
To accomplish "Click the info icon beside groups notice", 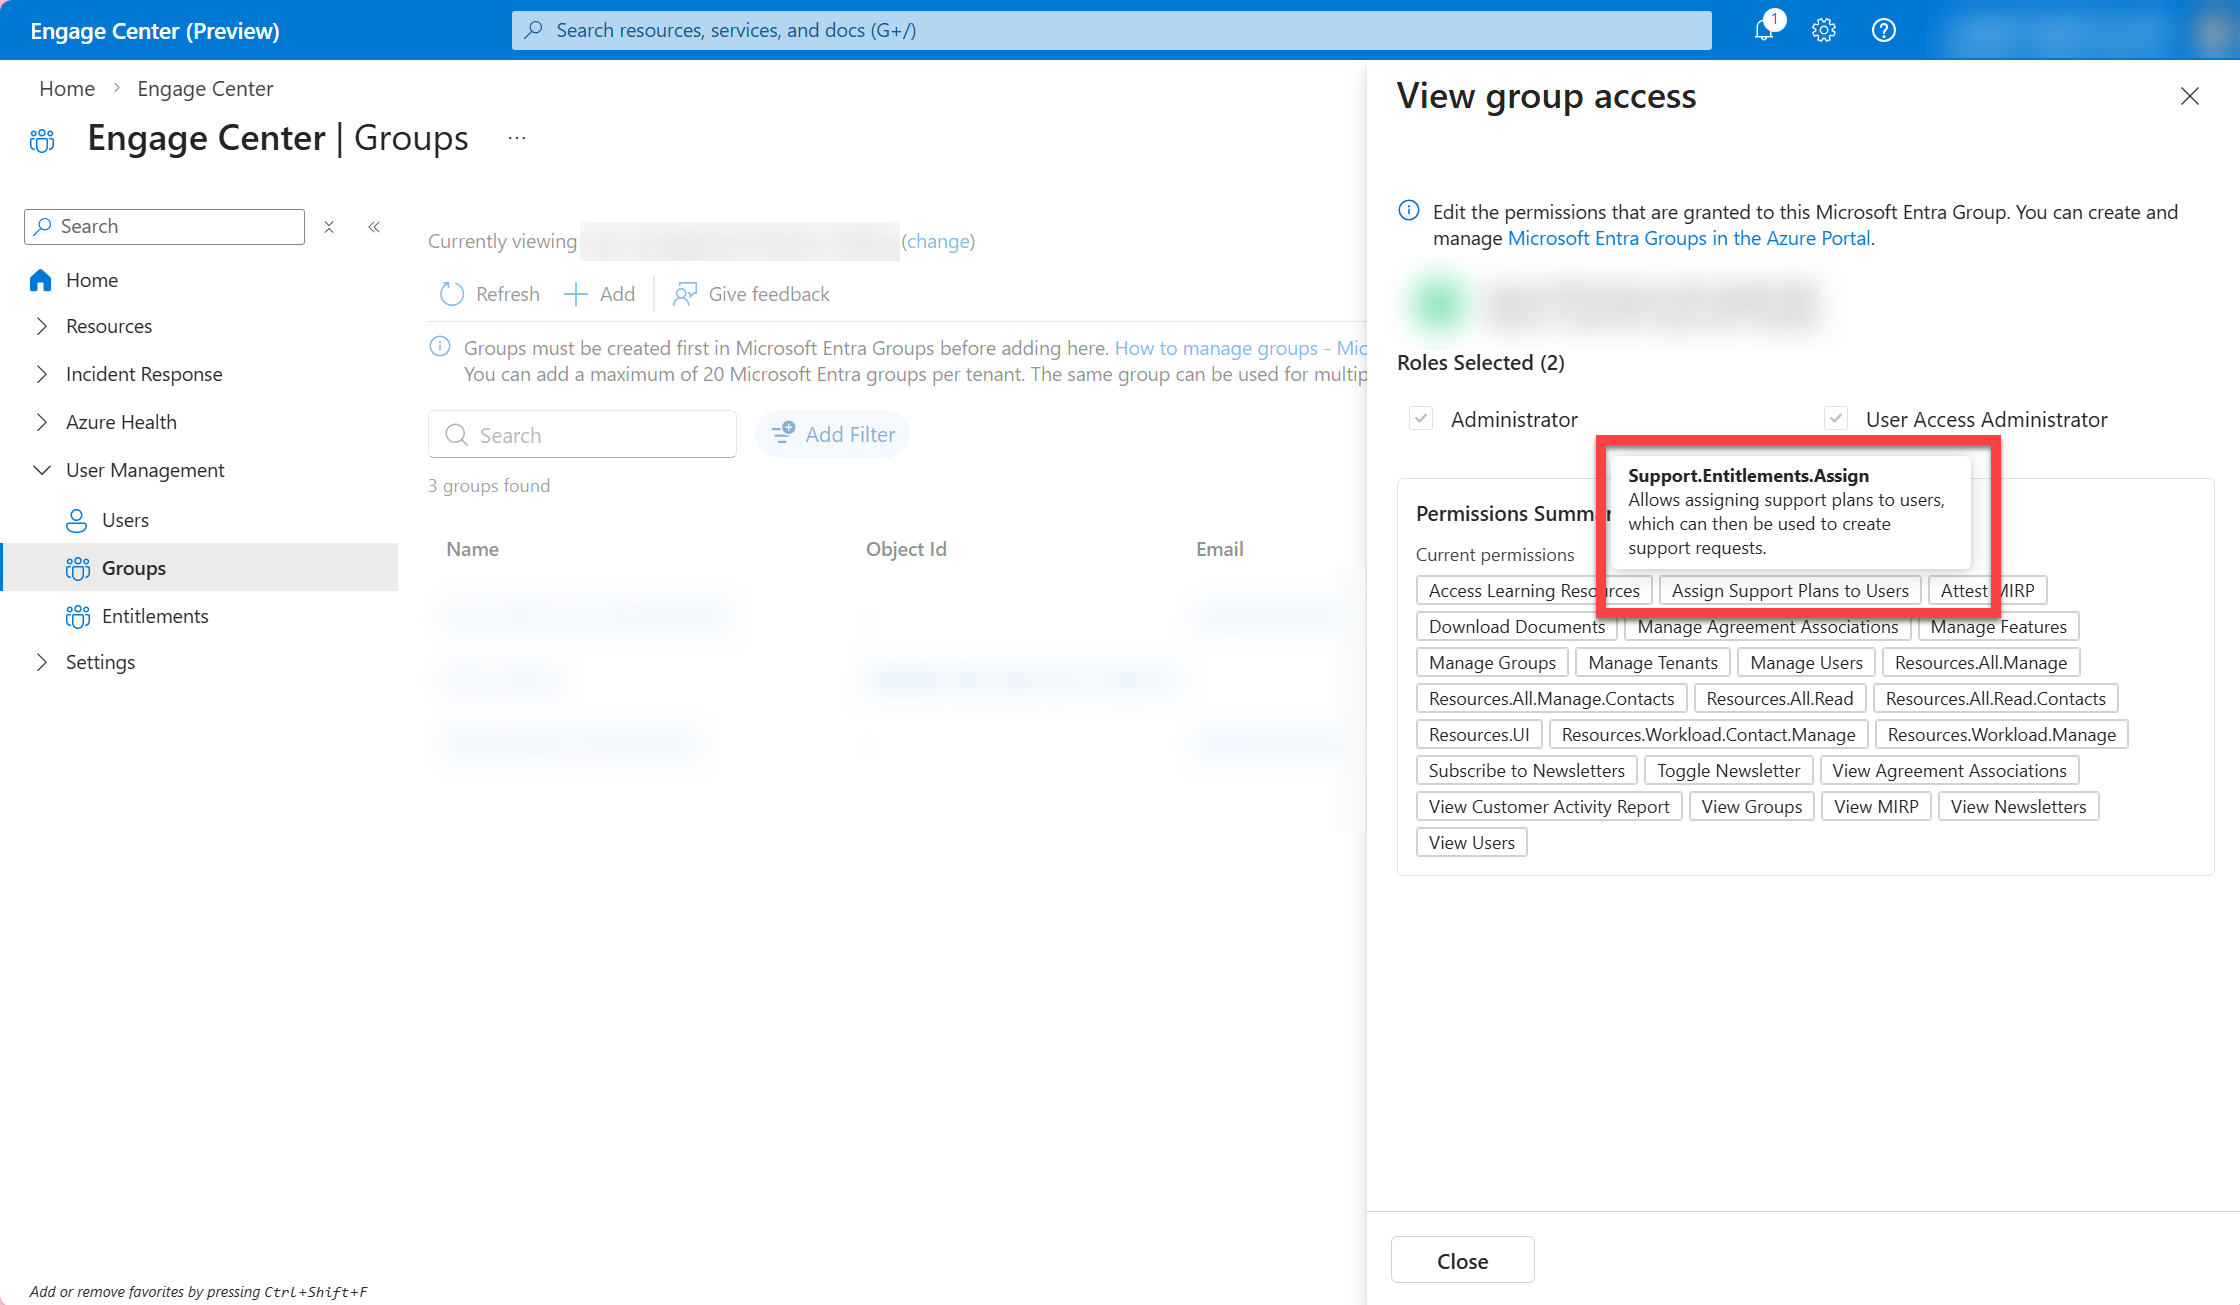I will click(x=440, y=347).
